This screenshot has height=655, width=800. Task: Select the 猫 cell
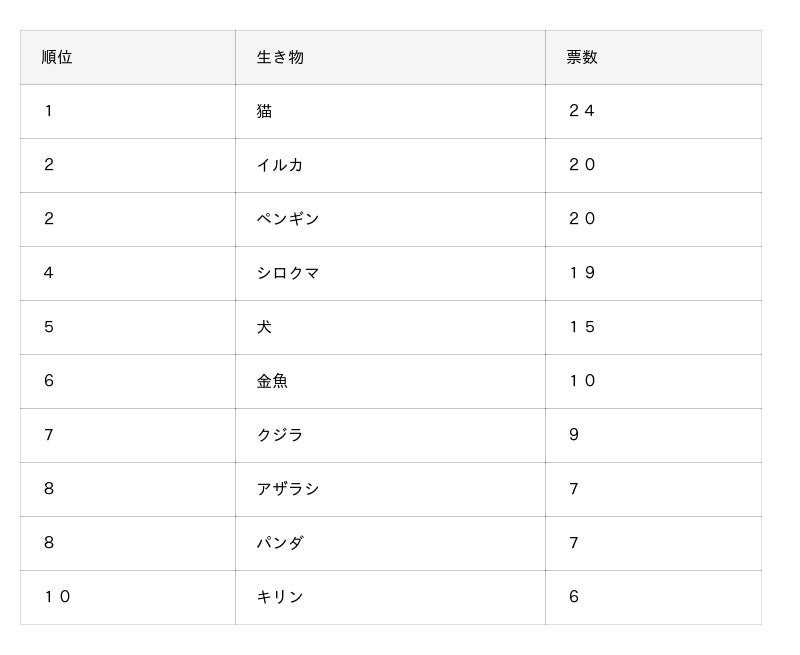tap(264, 111)
